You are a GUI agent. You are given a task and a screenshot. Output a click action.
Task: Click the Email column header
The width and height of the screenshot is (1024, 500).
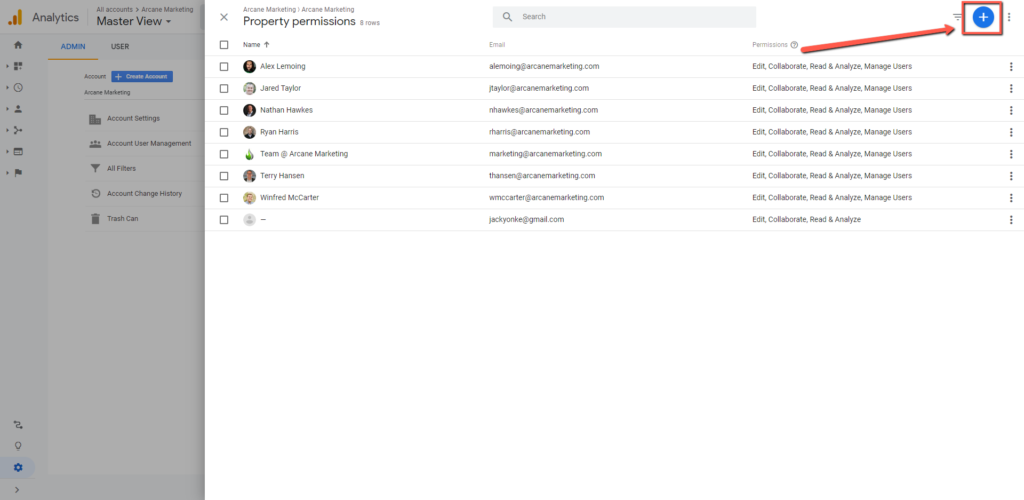click(x=497, y=45)
